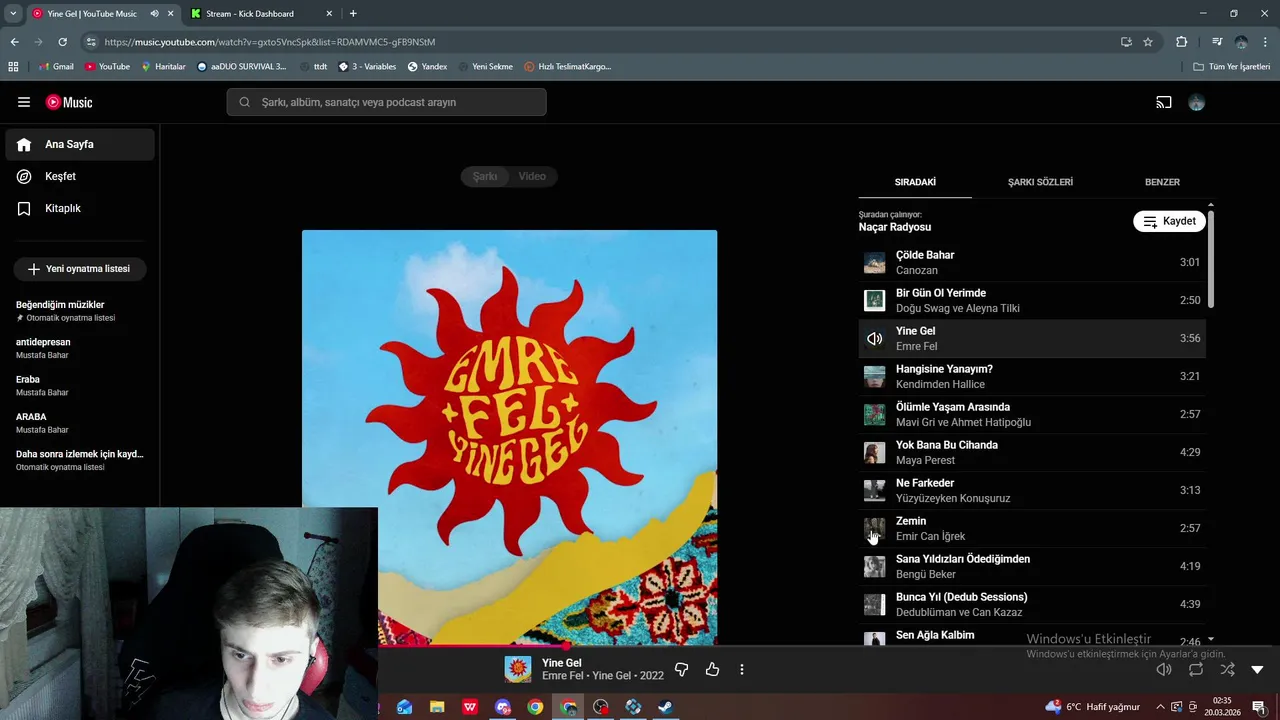Open the ARABA playlist

click(80, 423)
